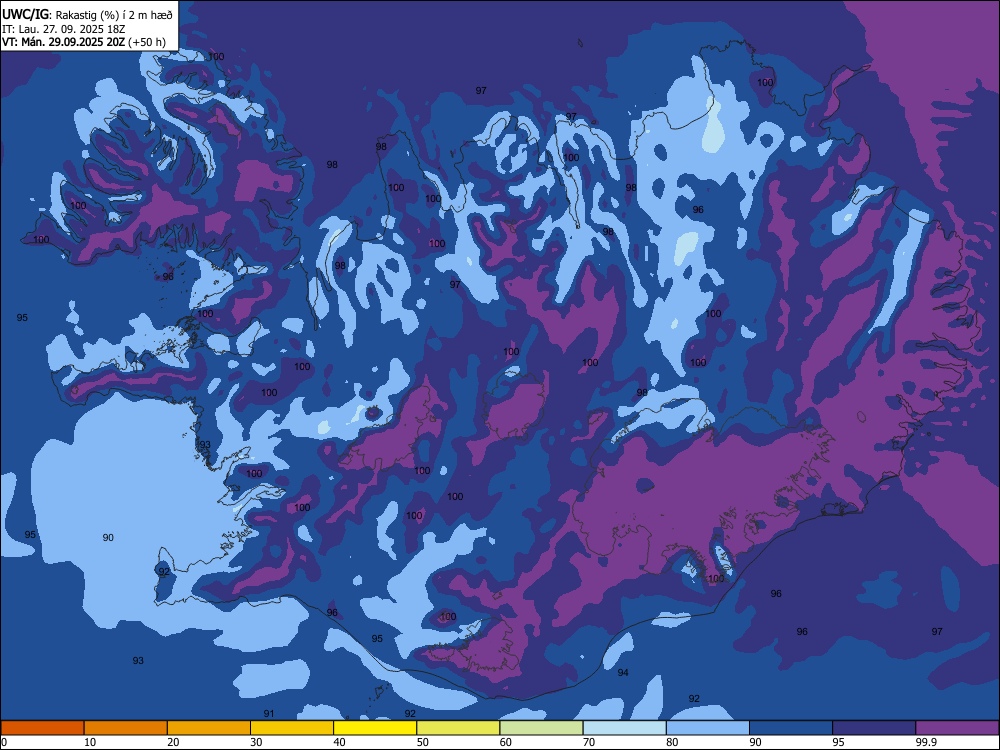Screen dimensions: 1000x750
Task: Click the legend tick label '20'
Action: pos(173,742)
